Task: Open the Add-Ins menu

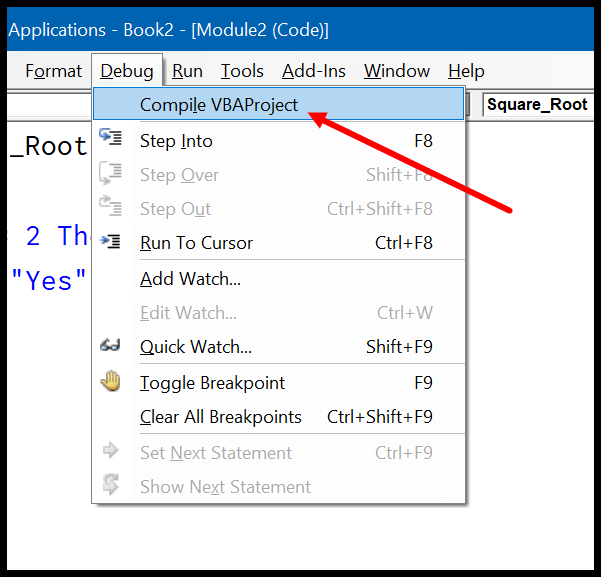Action: 314,71
